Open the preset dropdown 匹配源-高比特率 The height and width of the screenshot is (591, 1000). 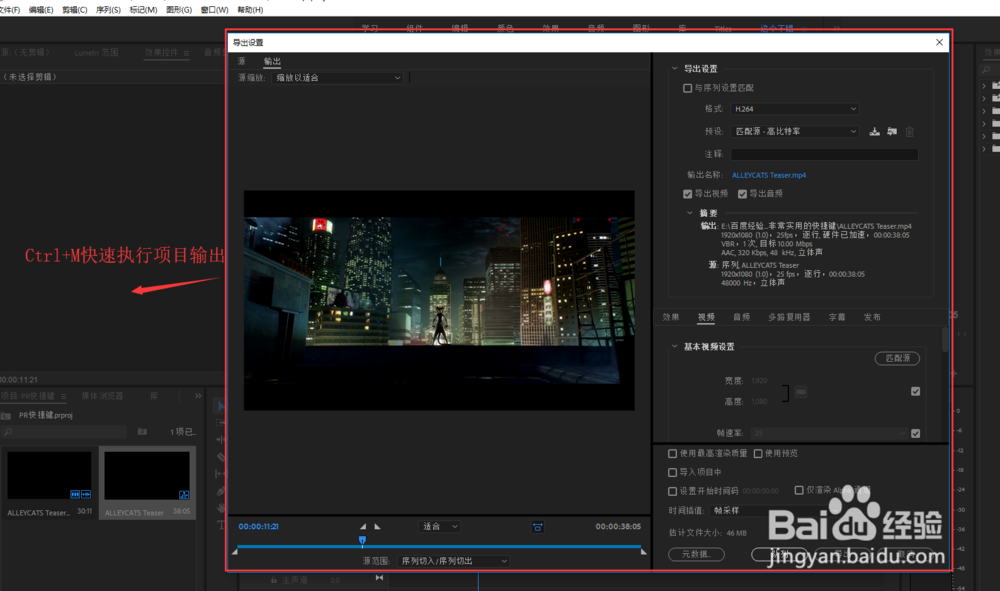tap(795, 131)
